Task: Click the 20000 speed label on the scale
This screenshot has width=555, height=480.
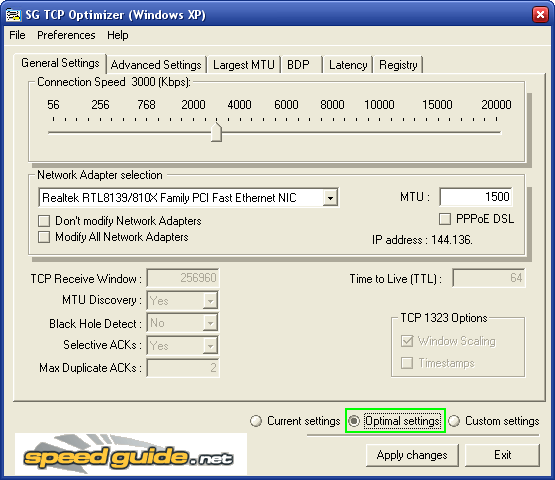Action: tap(496, 105)
